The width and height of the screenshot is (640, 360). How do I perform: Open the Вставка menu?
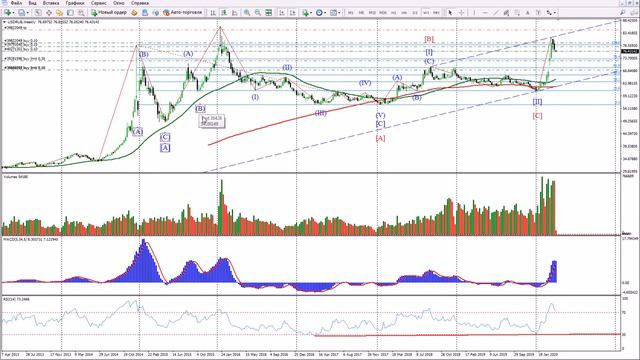pyautogui.click(x=51, y=3)
